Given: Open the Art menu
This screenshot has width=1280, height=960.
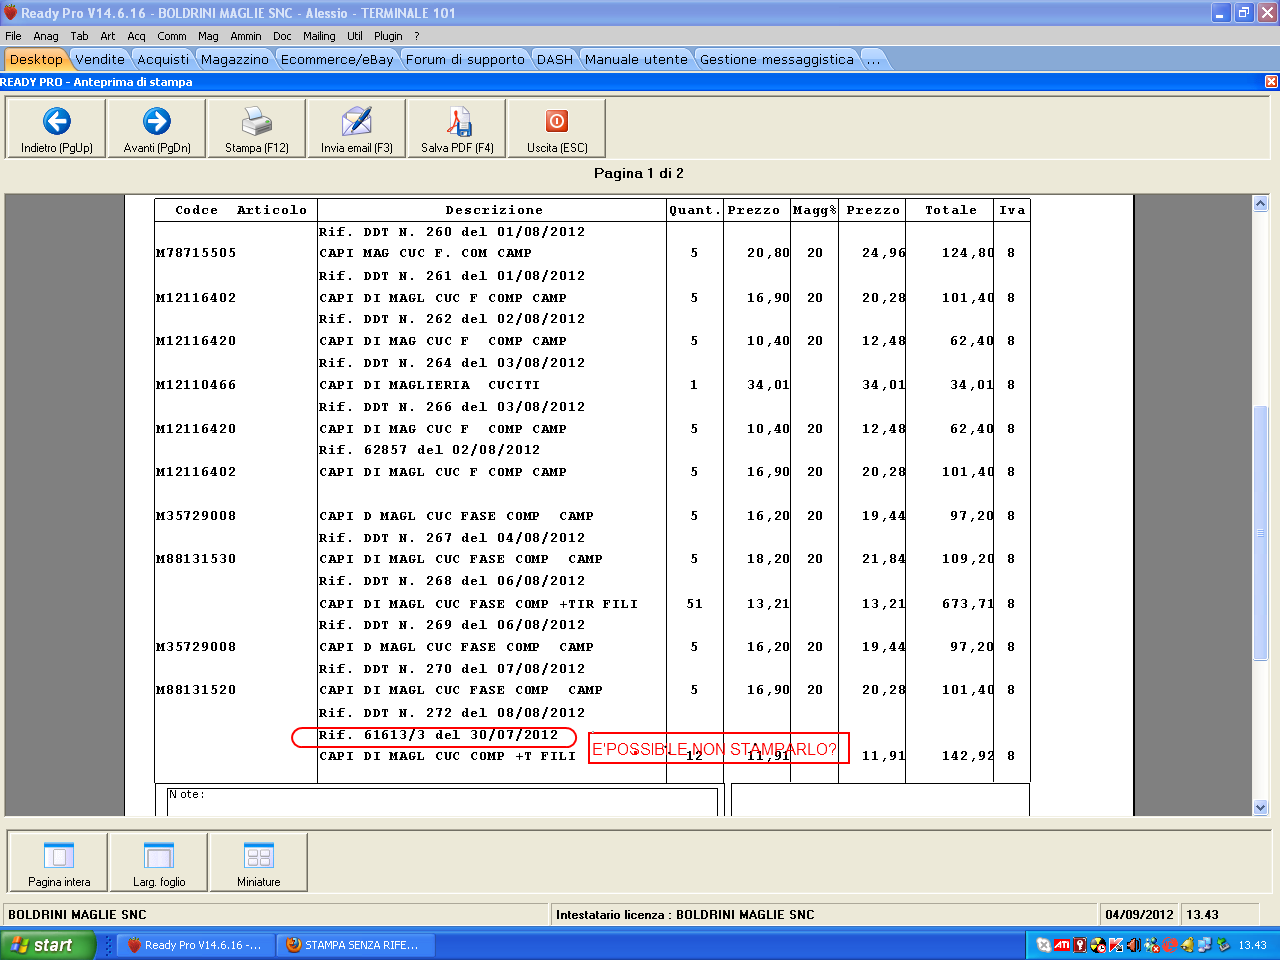Looking at the screenshot, I should pyautogui.click(x=108, y=36).
